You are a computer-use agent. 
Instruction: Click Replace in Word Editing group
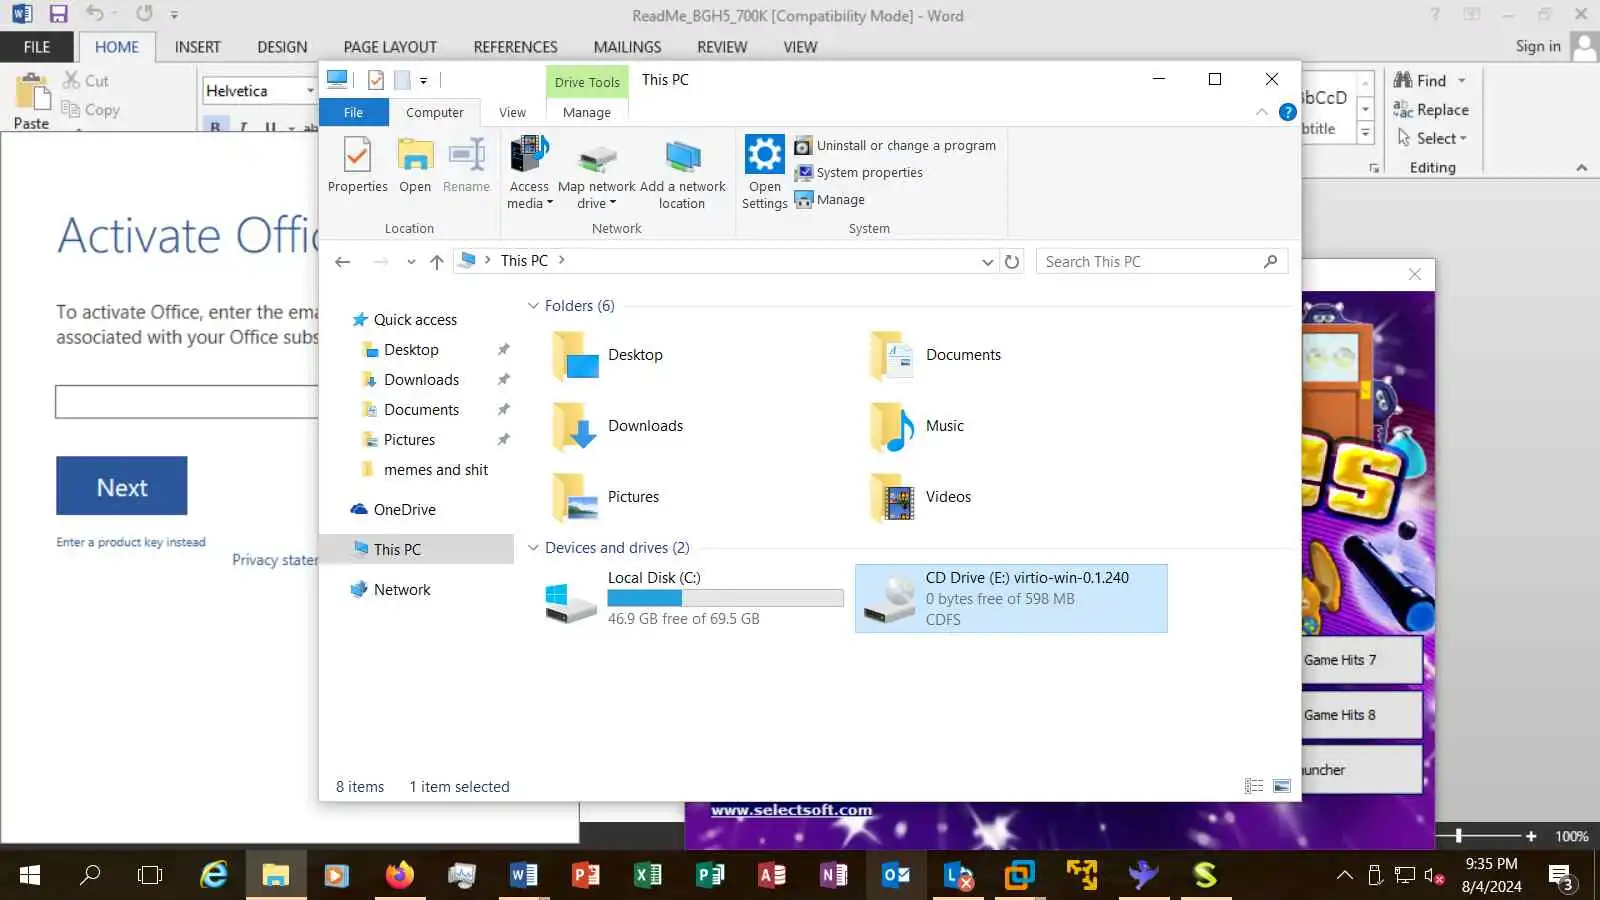(x=1431, y=109)
